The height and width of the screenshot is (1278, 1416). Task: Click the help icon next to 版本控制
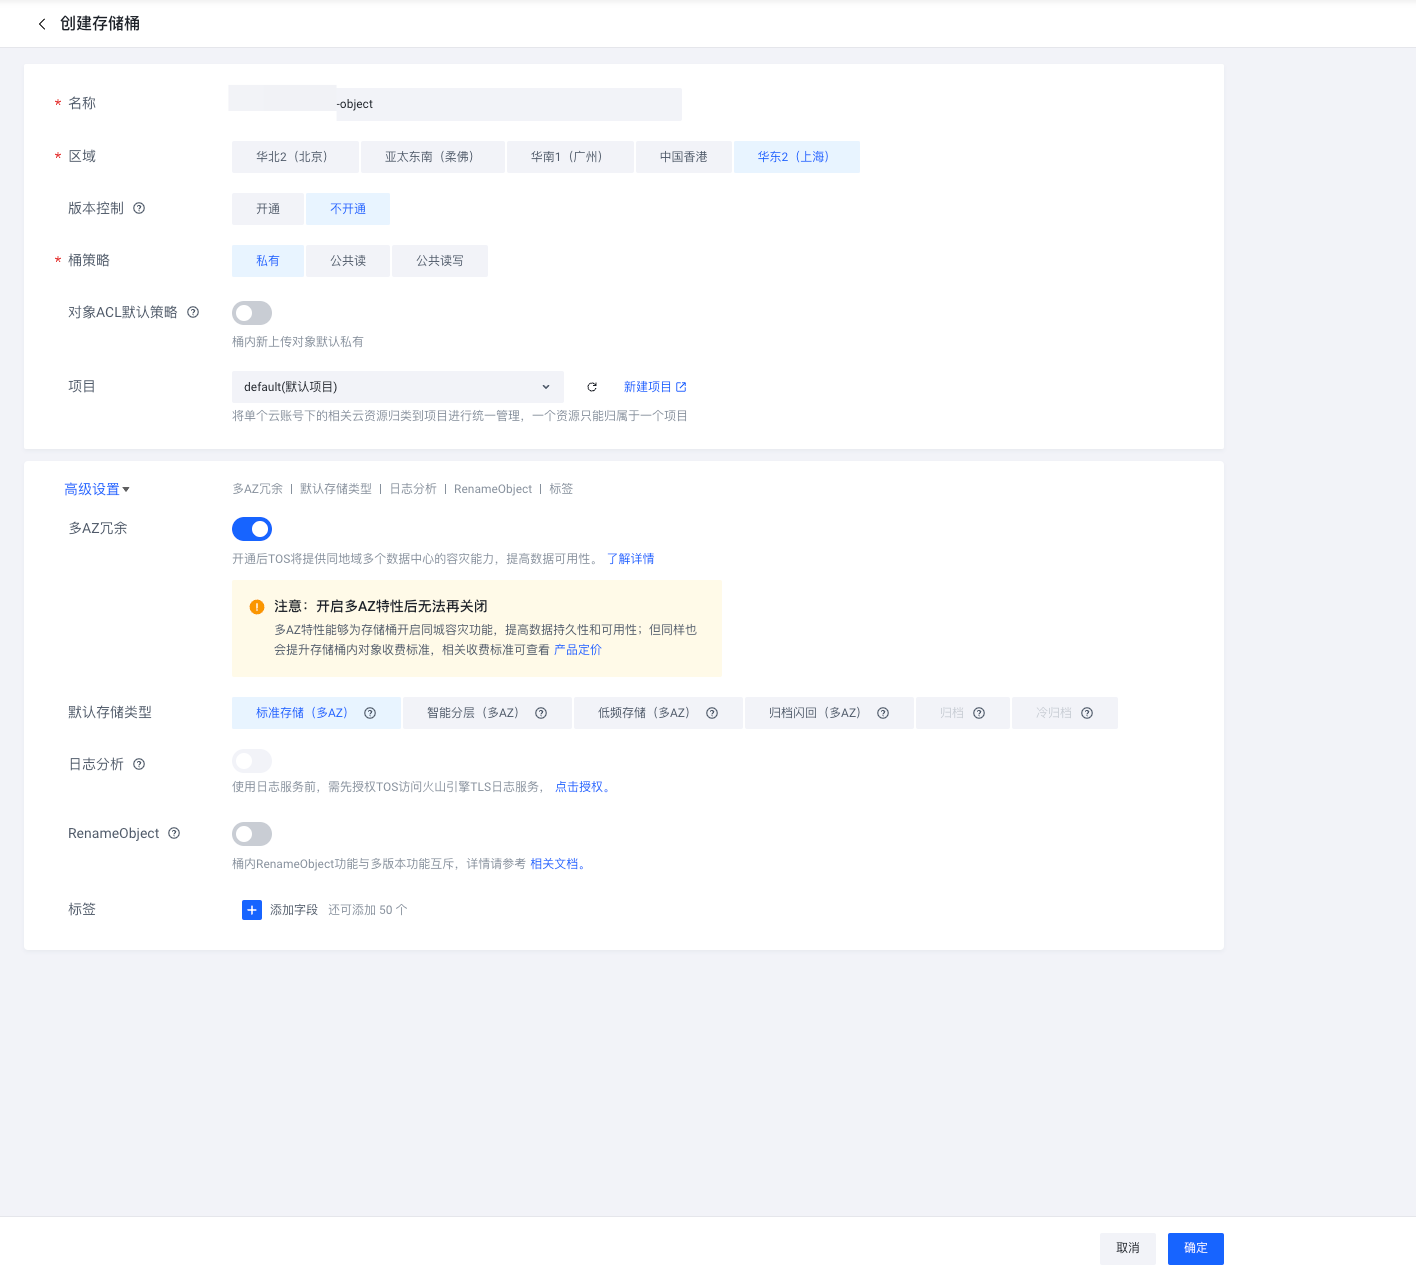coord(139,208)
